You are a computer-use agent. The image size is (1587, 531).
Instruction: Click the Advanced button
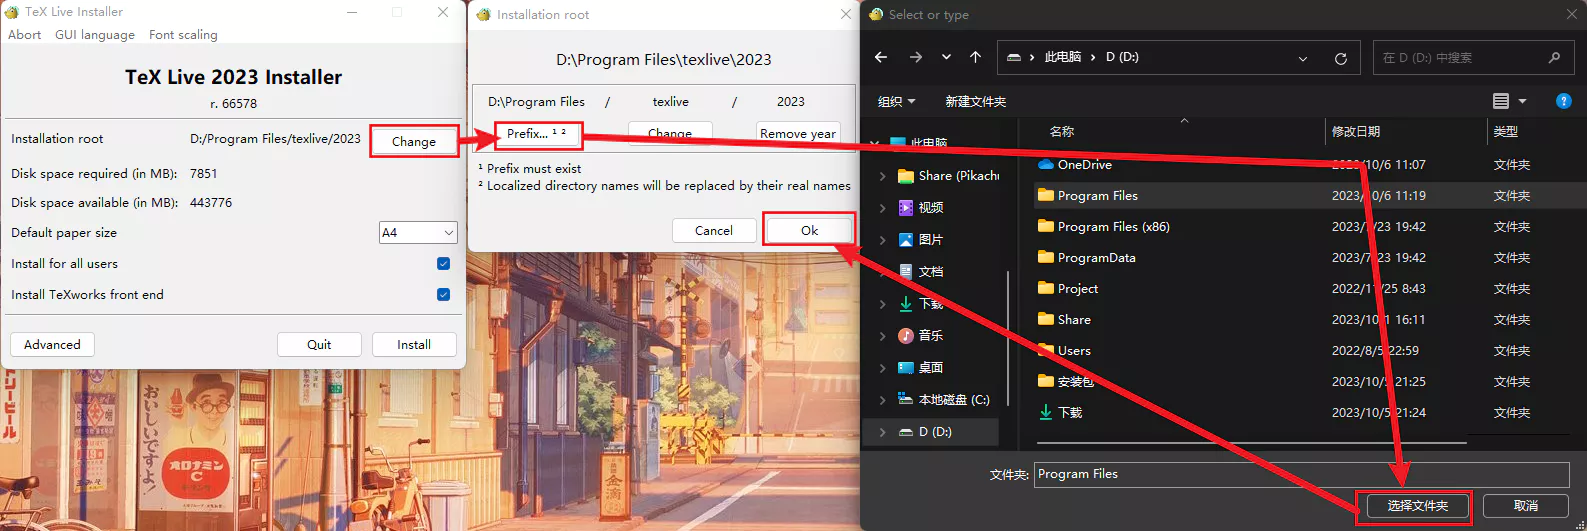pyautogui.click(x=52, y=344)
